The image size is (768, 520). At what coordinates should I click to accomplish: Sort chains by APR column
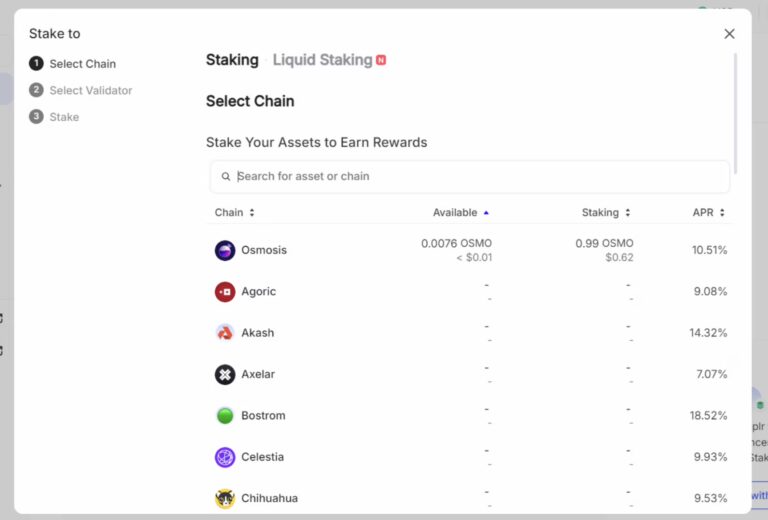(x=708, y=213)
